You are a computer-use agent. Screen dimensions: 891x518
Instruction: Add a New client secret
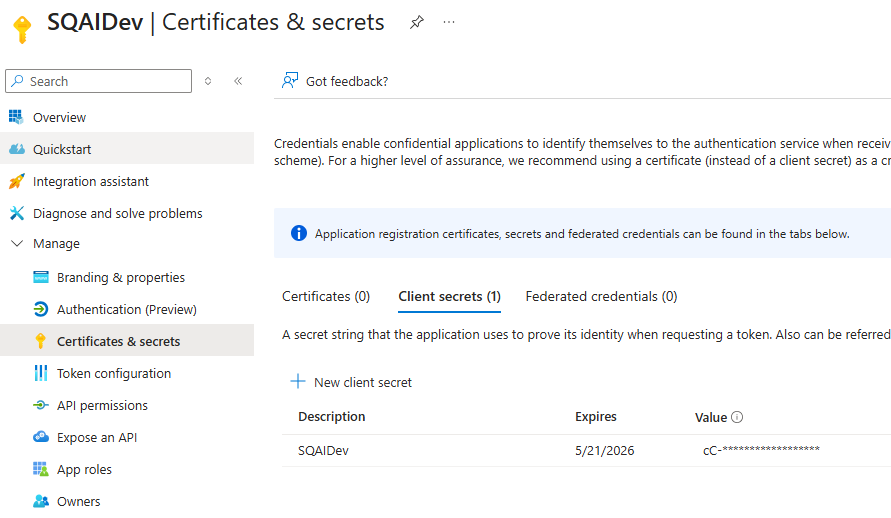tap(351, 382)
